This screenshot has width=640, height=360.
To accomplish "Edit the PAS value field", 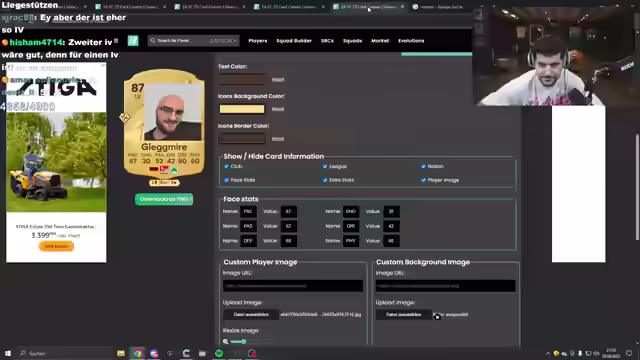I will [x=289, y=226].
